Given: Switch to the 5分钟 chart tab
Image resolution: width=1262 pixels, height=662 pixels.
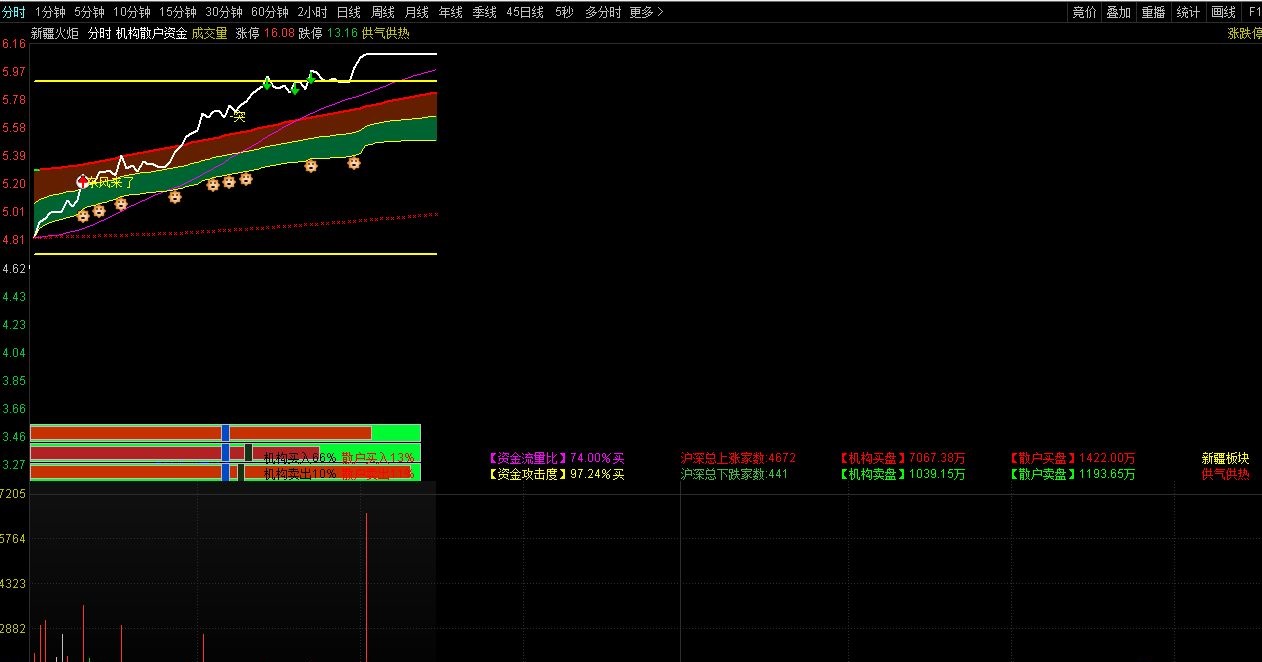Looking at the screenshot, I should pyautogui.click(x=89, y=12).
